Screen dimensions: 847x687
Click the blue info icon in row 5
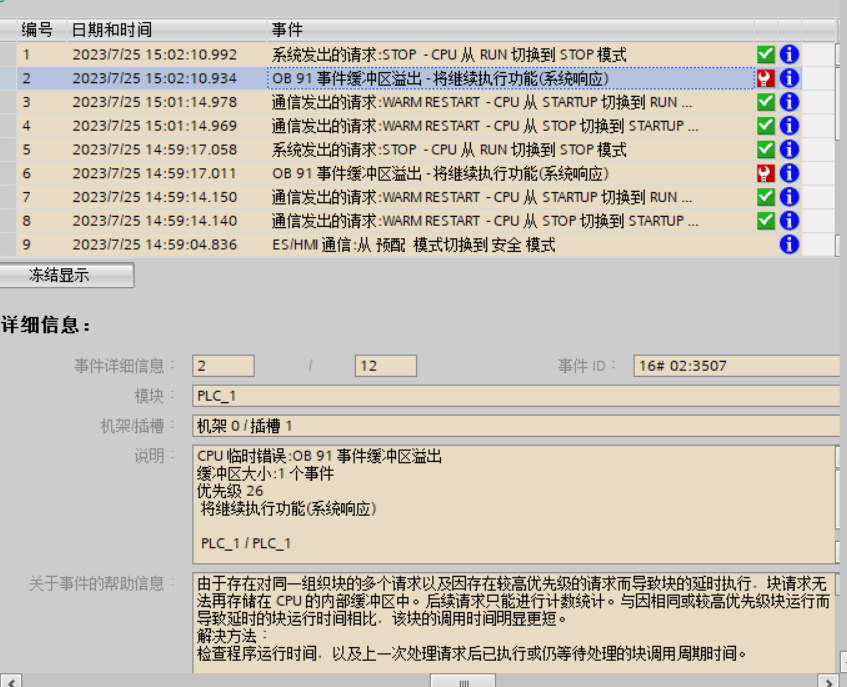[x=789, y=149]
